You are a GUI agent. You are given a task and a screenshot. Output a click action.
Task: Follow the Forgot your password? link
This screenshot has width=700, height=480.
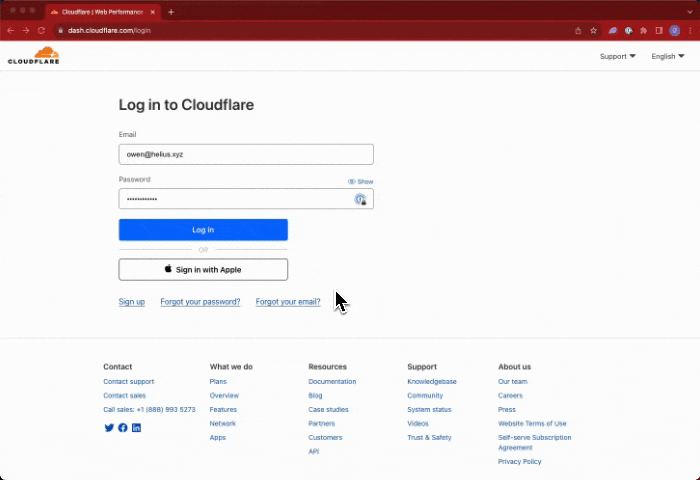(200, 302)
